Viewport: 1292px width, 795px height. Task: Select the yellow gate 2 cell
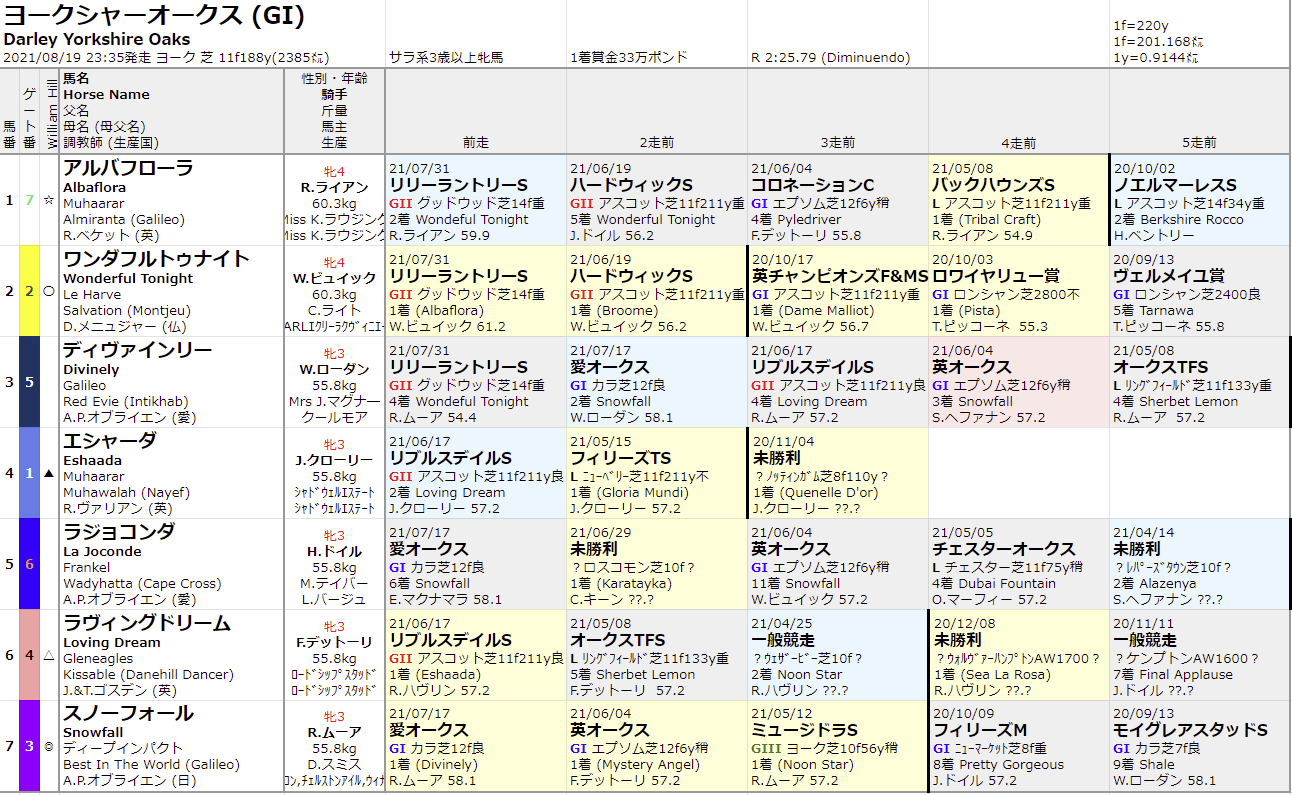(x=29, y=291)
